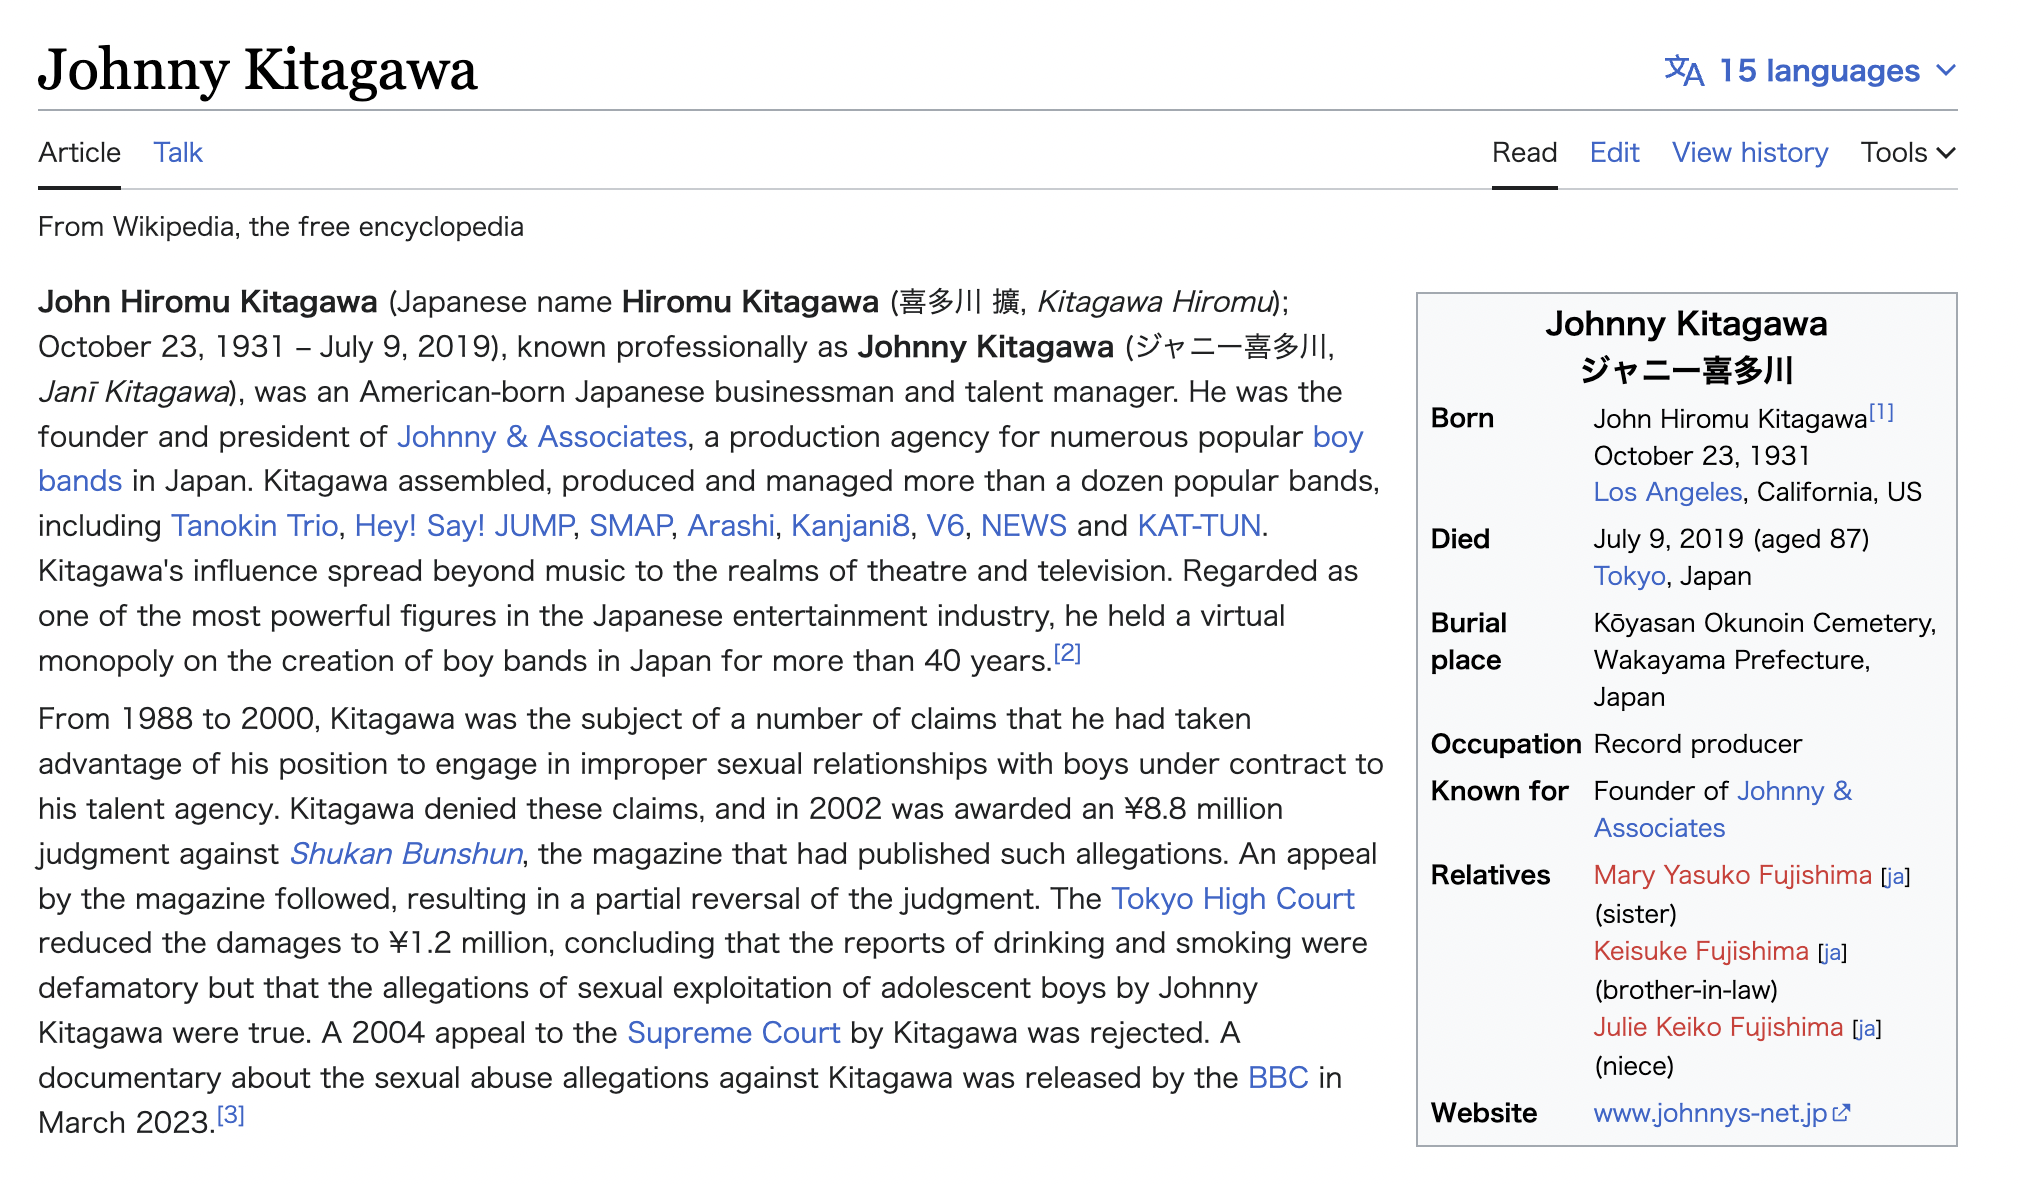Click the 'Kōyasan Okunoin Cemetery' burial text
2020x1184 pixels.
[1763, 623]
